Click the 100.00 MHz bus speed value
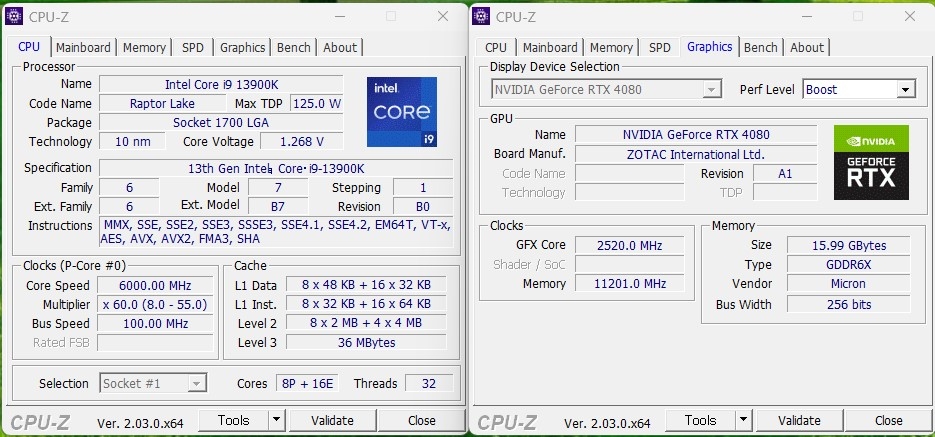 tap(155, 323)
